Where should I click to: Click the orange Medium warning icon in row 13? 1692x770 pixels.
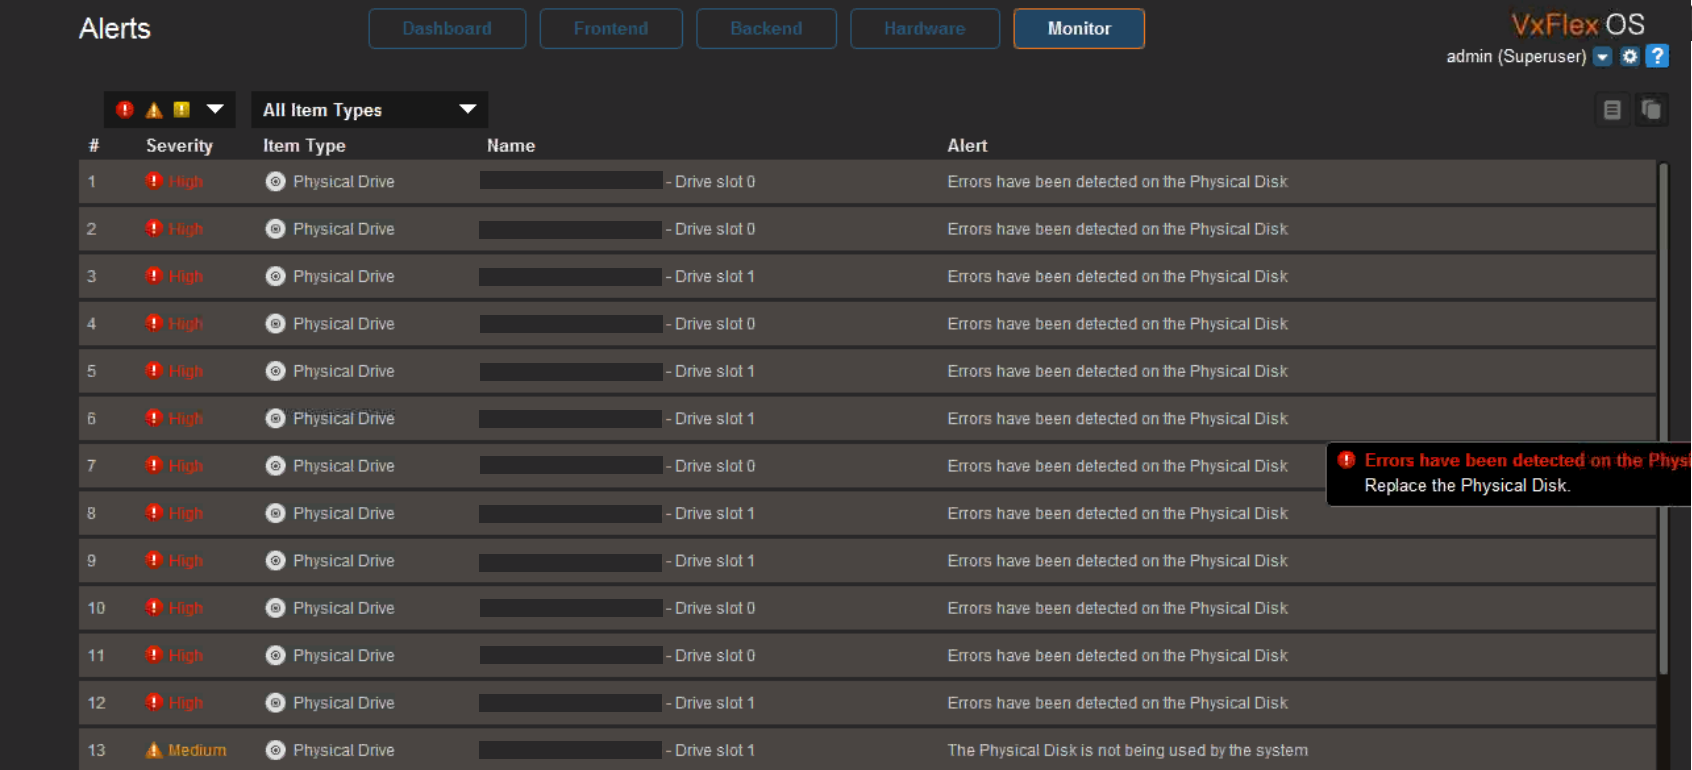pos(153,750)
